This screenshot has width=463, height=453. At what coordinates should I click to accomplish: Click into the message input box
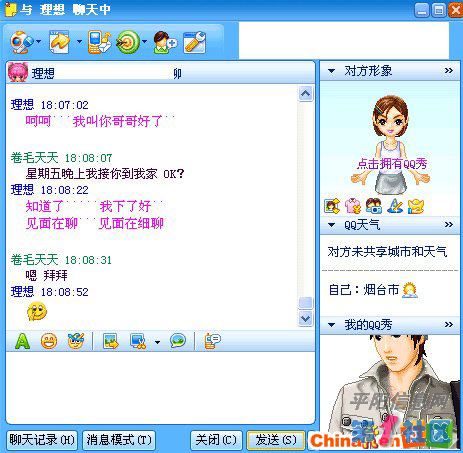(x=160, y=387)
